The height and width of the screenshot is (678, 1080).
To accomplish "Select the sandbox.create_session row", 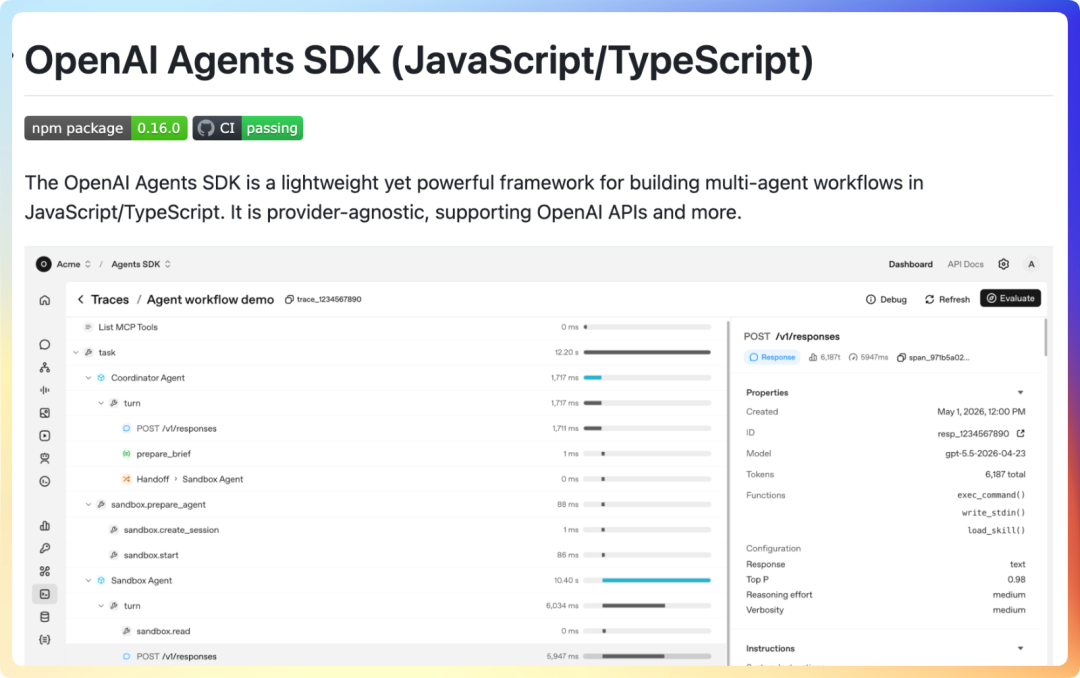I will click(x=397, y=530).
